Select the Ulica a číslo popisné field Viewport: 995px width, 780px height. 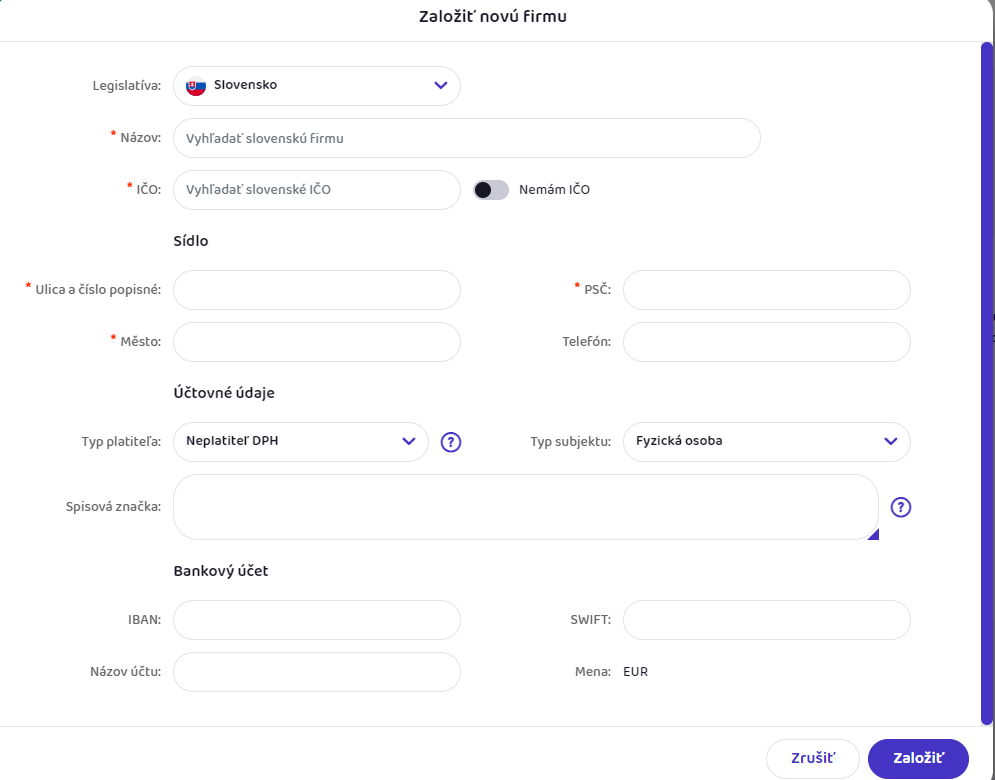316,290
